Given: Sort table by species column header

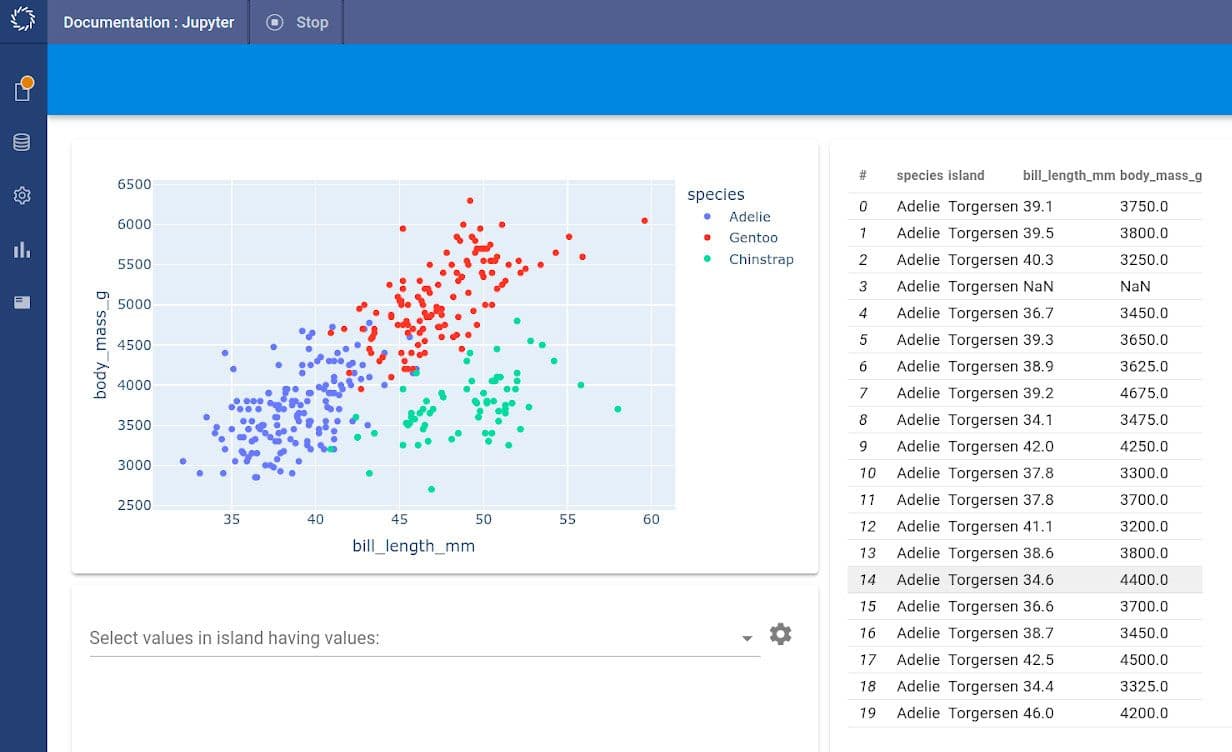Looking at the screenshot, I should (x=919, y=176).
